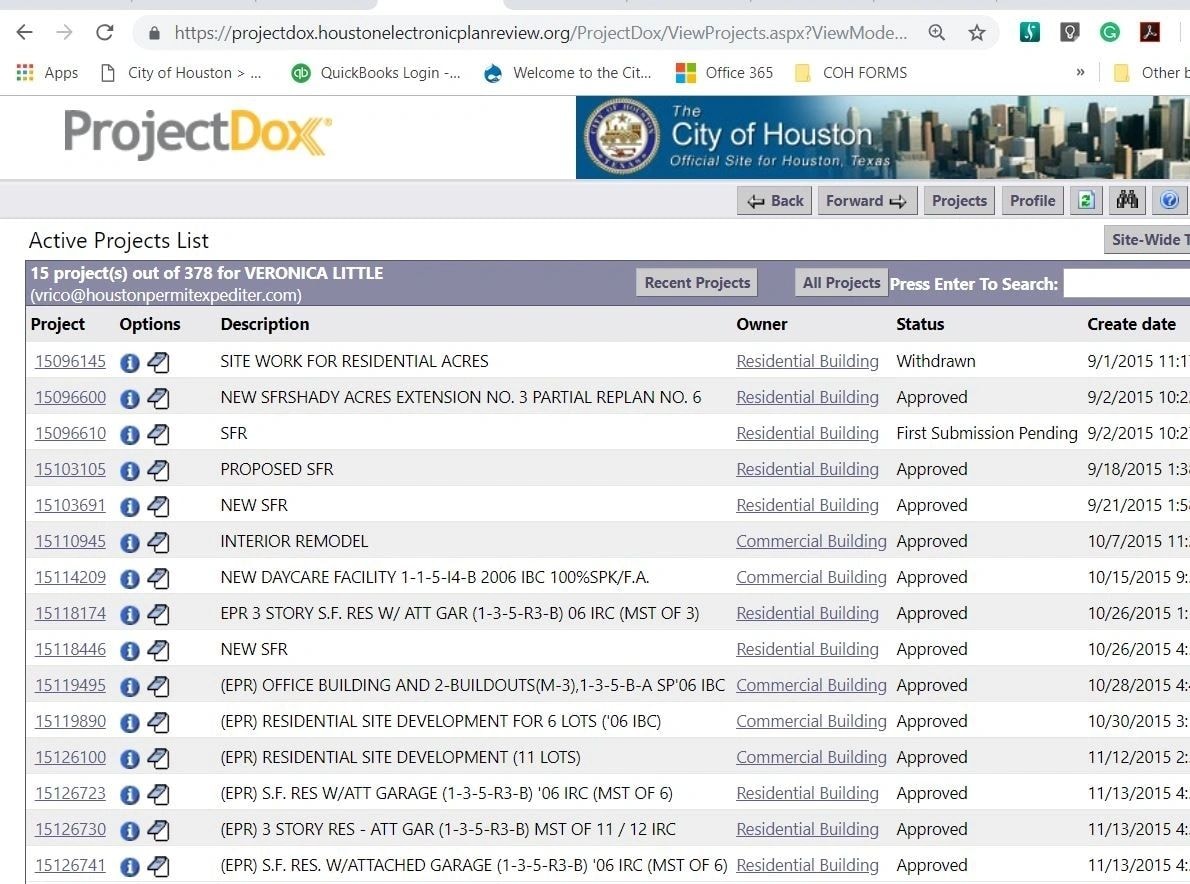
Task: Click the ProjectDox Forward button
Action: (867, 201)
